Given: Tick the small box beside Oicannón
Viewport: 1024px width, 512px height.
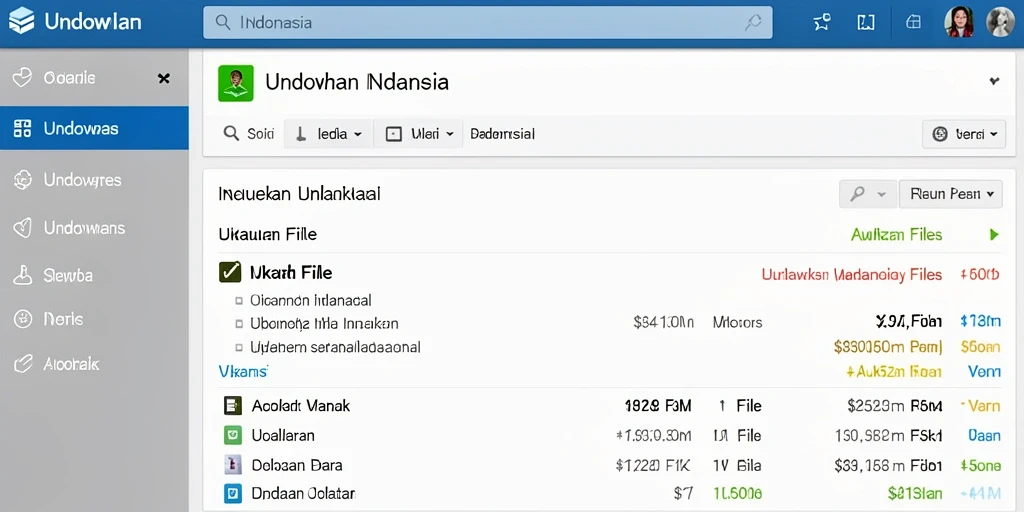Looking at the screenshot, I should point(238,301).
